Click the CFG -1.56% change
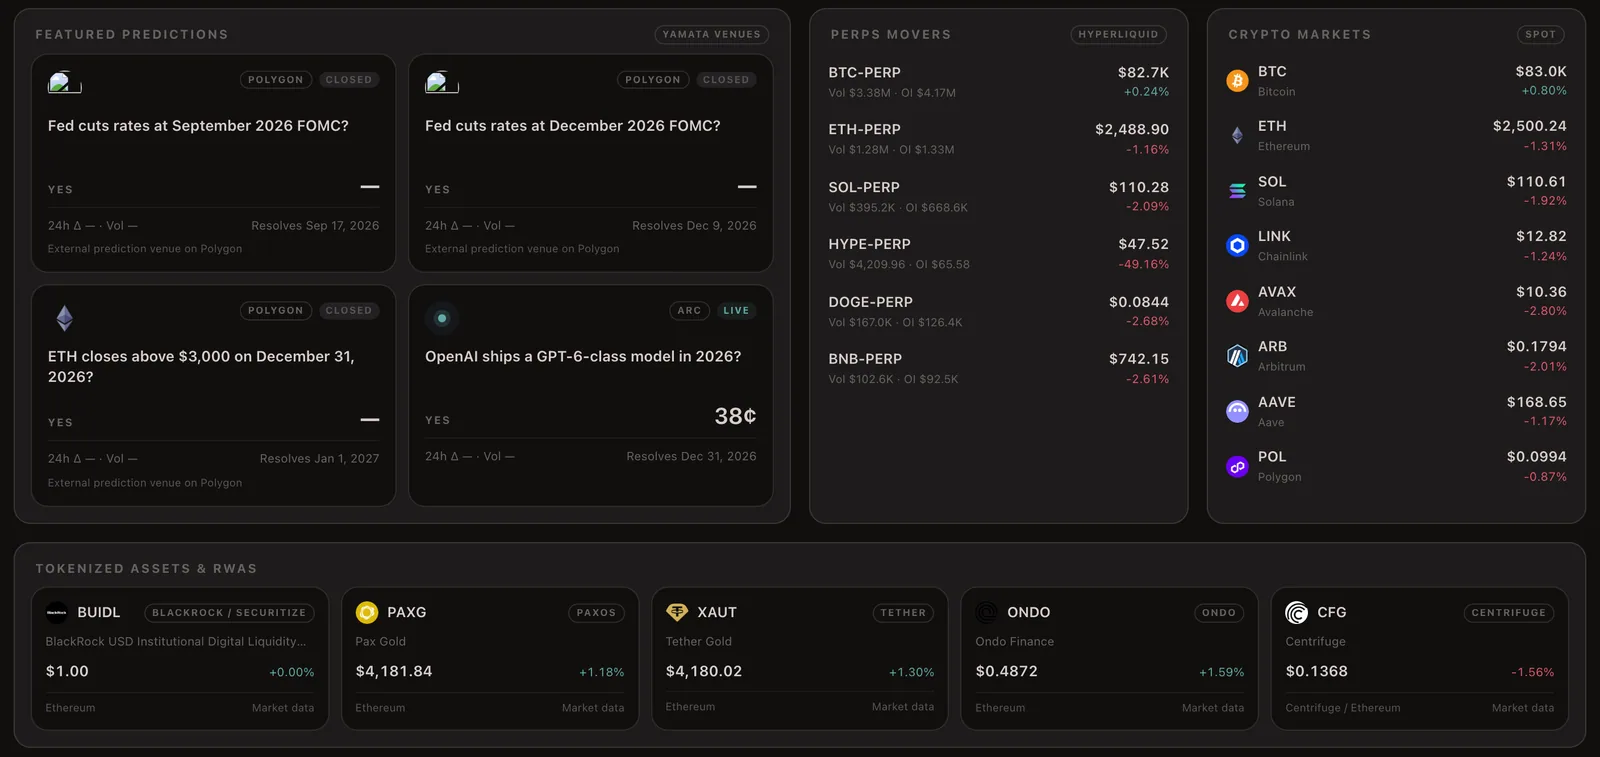This screenshot has height=757, width=1600. [x=1533, y=673]
